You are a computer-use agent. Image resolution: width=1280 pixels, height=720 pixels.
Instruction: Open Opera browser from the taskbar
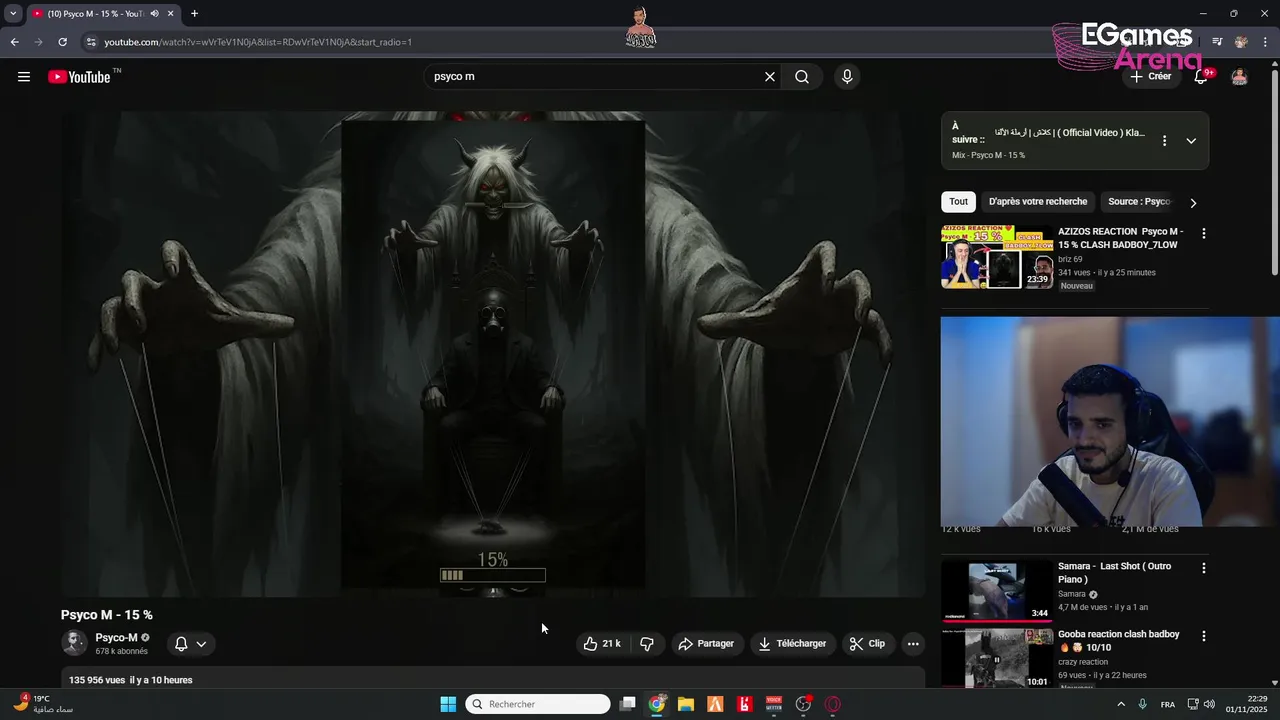(x=832, y=704)
